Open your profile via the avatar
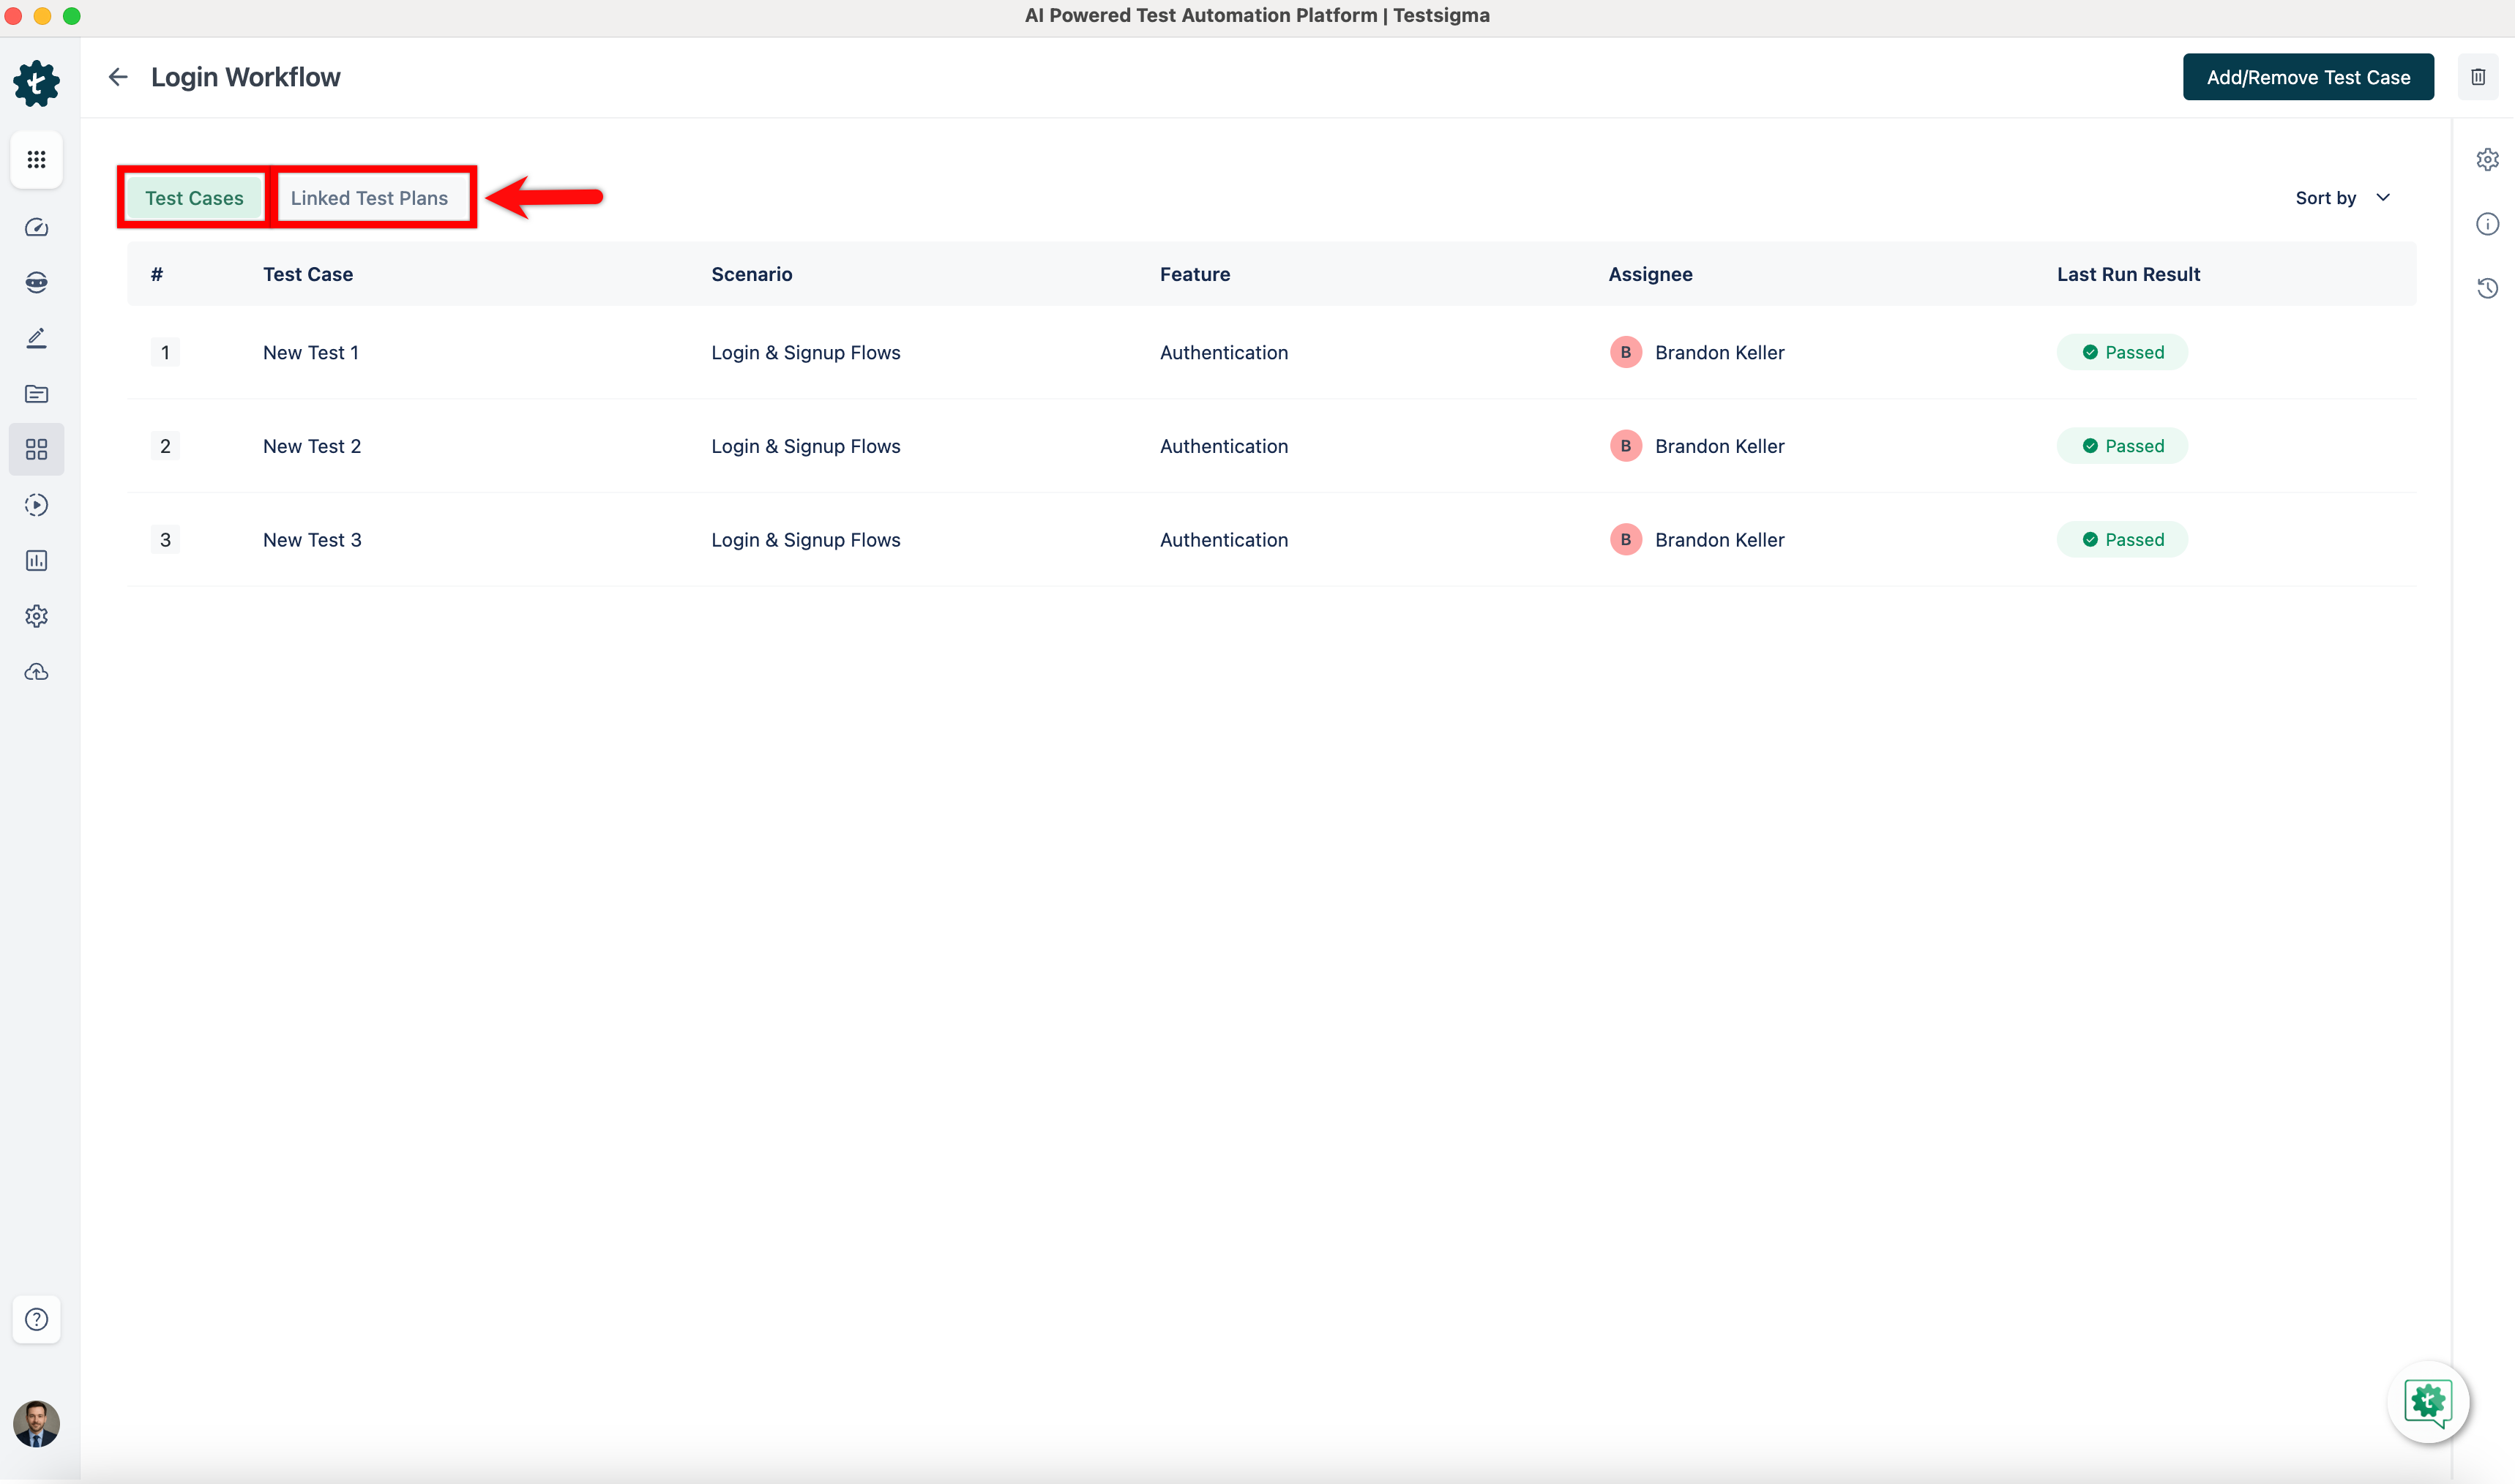Screen dimensions: 2515x1484 (36, 1424)
